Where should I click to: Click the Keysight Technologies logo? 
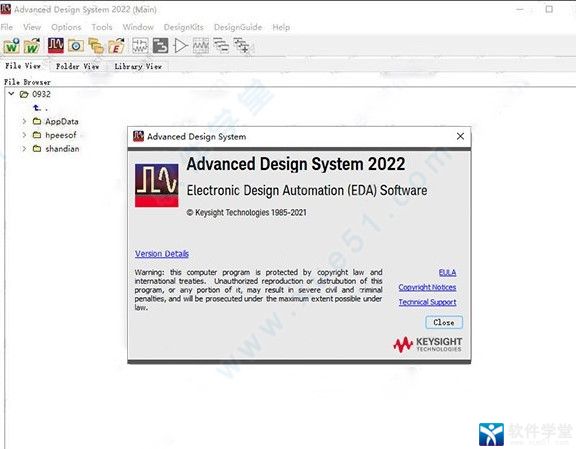428,345
